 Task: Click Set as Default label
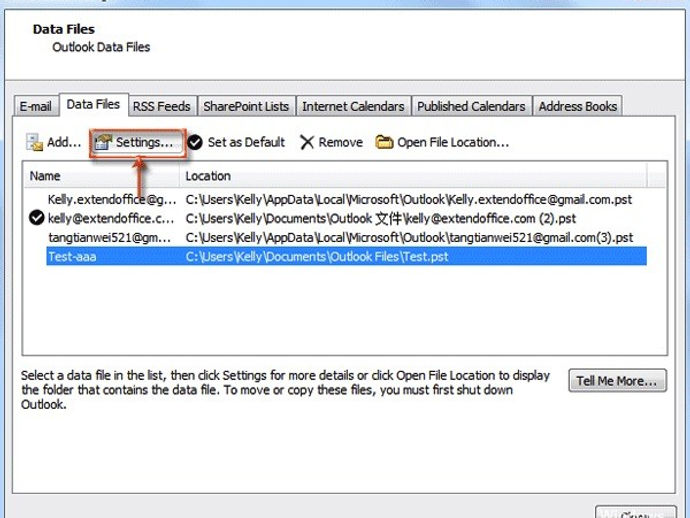[246, 142]
